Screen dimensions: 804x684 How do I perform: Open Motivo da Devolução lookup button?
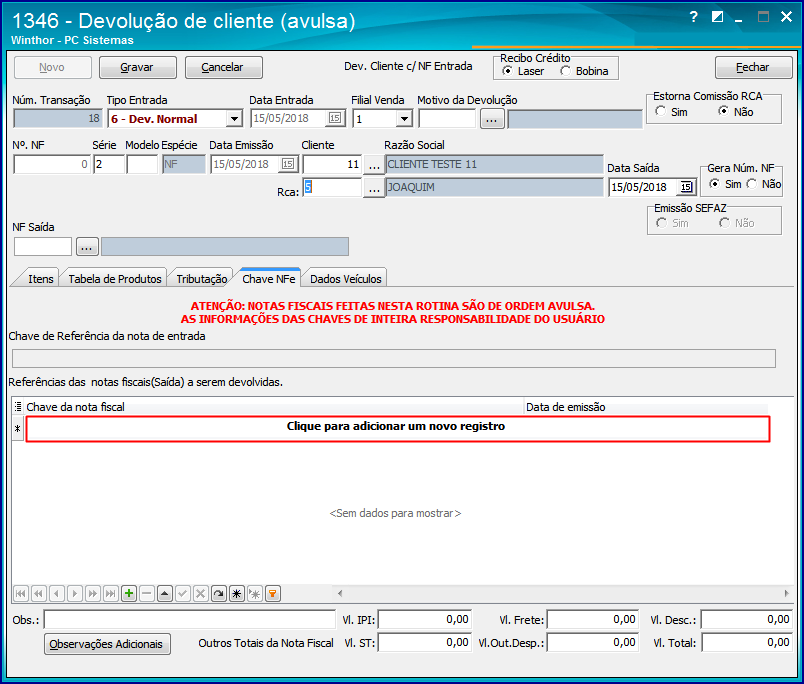pos(492,119)
